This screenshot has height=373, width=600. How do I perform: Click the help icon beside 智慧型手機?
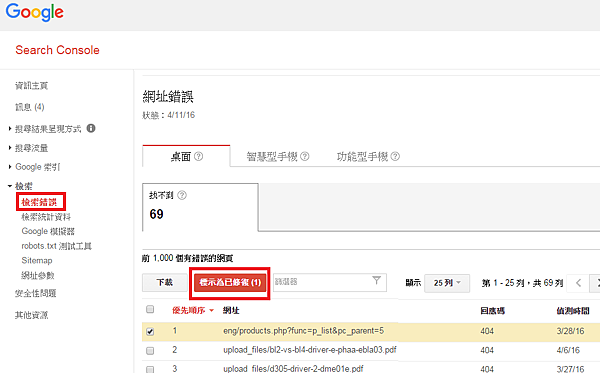(305, 156)
